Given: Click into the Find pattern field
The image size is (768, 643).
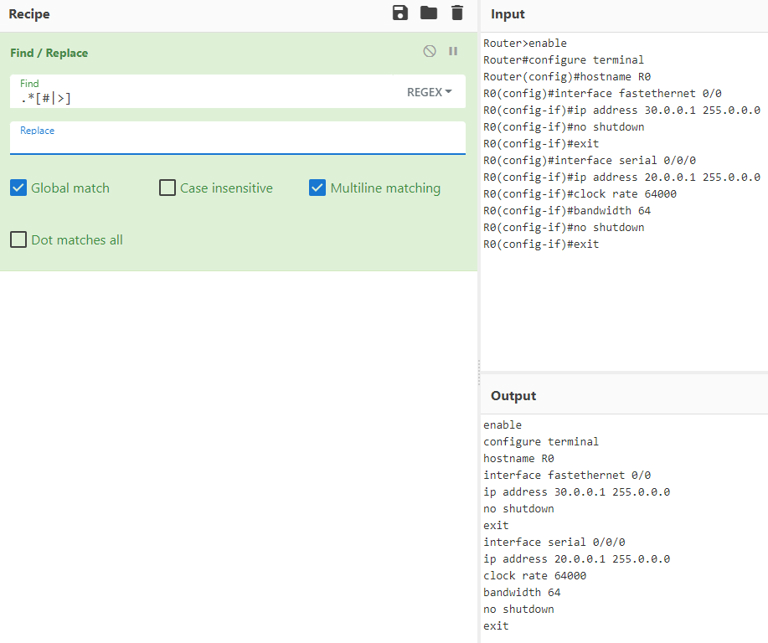Looking at the screenshot, I should 200,98.
